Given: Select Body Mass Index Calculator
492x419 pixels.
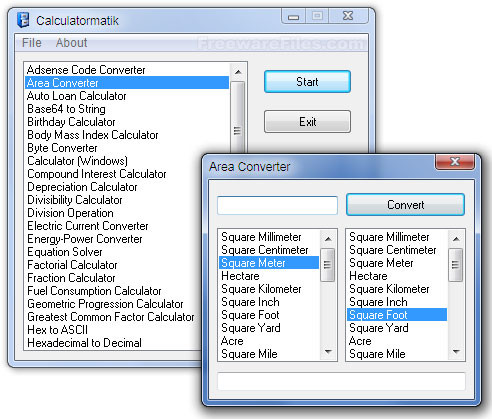Looking at the screenshot, I should (127, 135).
